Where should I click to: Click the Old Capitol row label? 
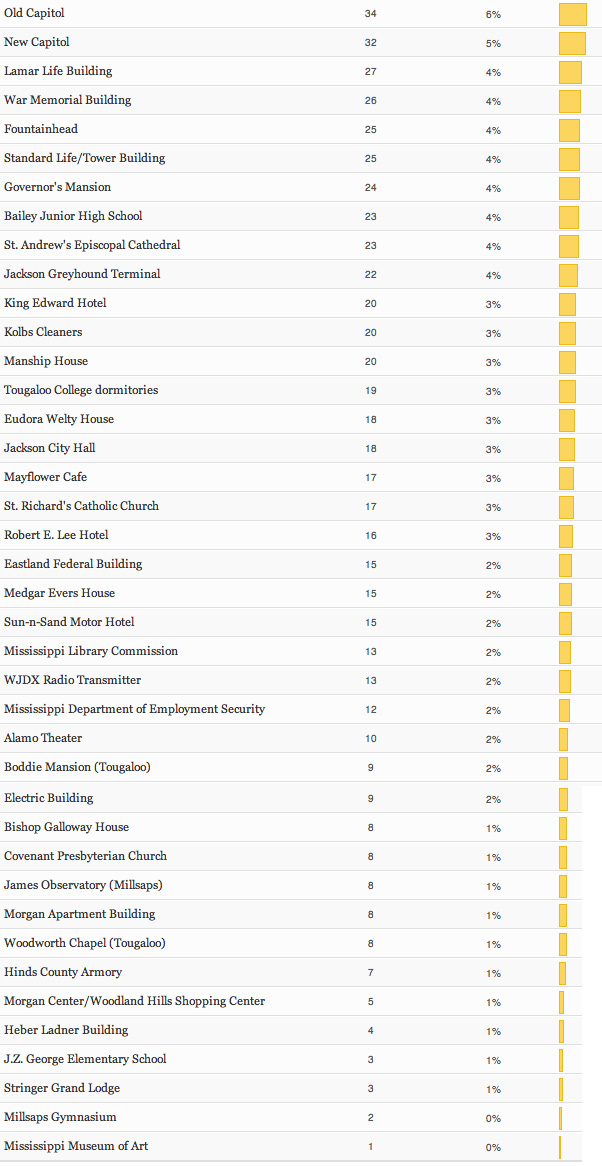click(x=34, y=13)
